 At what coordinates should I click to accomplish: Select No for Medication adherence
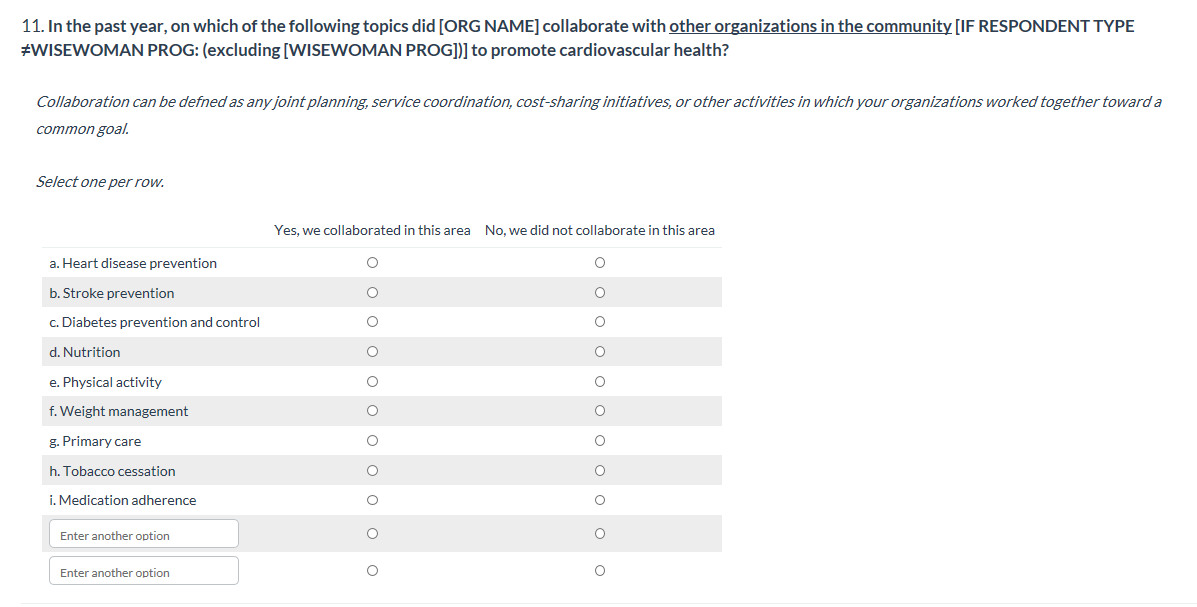pyautogui.click(x=599, y=500)
